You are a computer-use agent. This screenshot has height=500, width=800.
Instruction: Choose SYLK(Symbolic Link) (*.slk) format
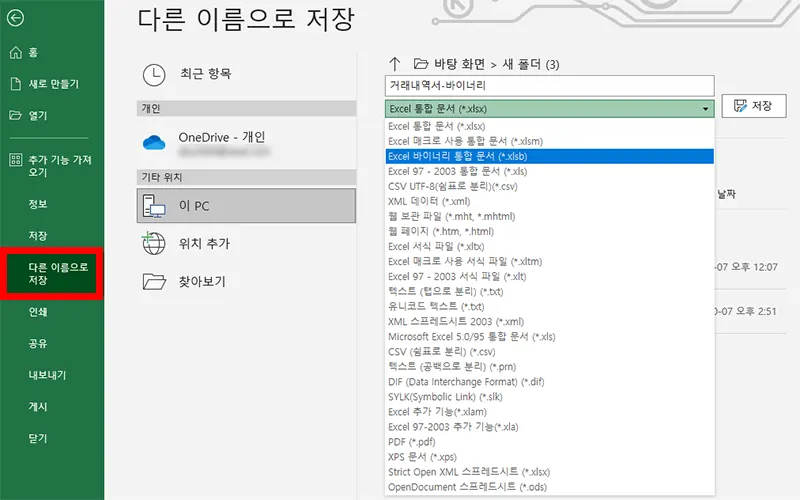tap(549, 397)
